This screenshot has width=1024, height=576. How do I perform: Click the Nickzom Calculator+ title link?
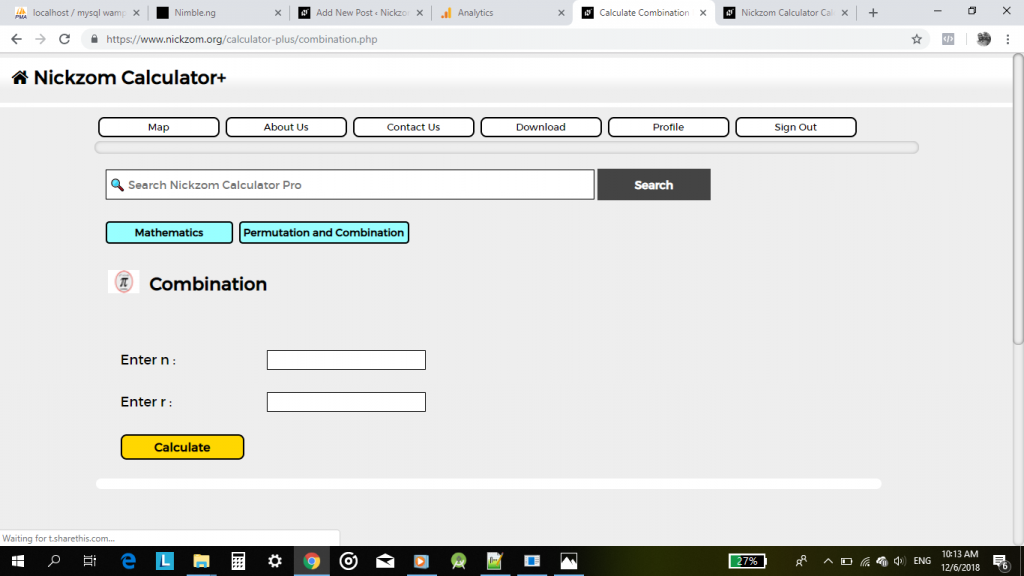129,78
